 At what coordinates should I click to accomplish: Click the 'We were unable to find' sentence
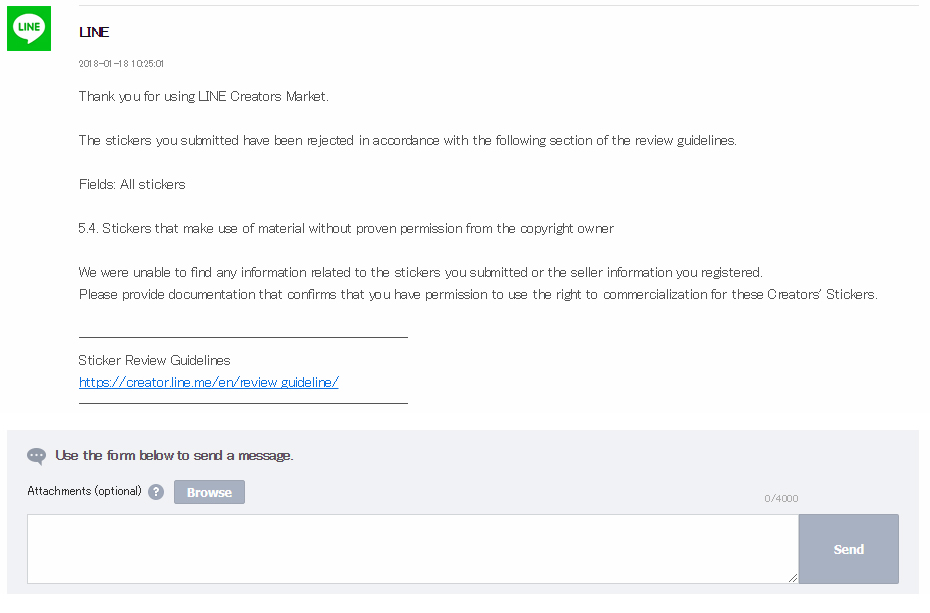(x=421, y=273)
